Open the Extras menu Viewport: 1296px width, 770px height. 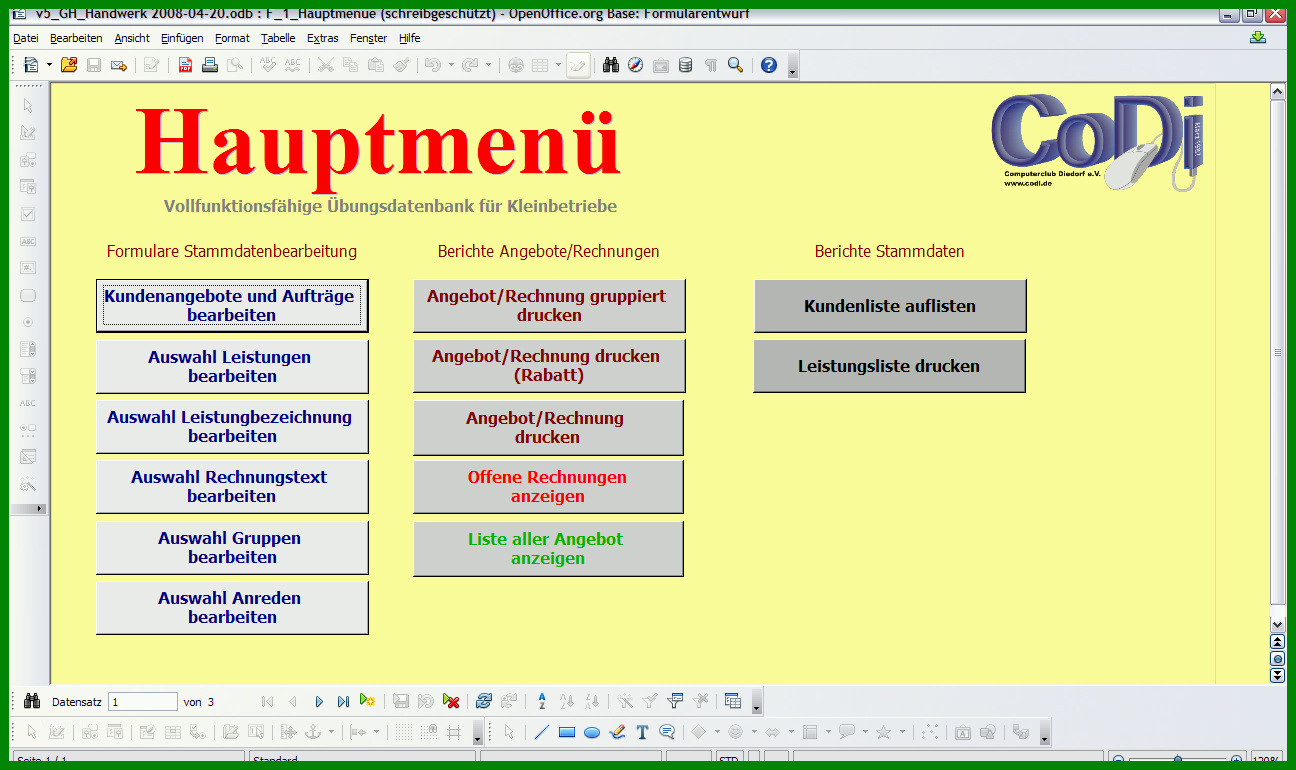323,38
